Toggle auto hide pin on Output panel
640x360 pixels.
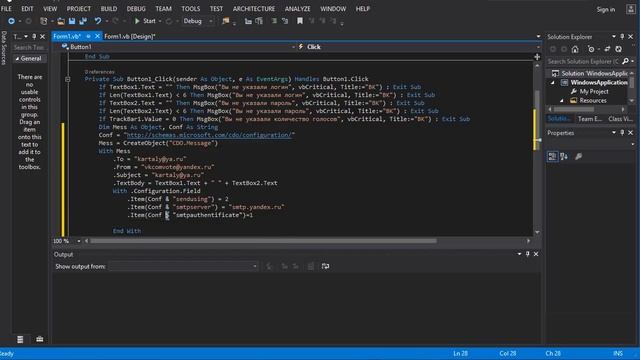[x=528, y=254]
